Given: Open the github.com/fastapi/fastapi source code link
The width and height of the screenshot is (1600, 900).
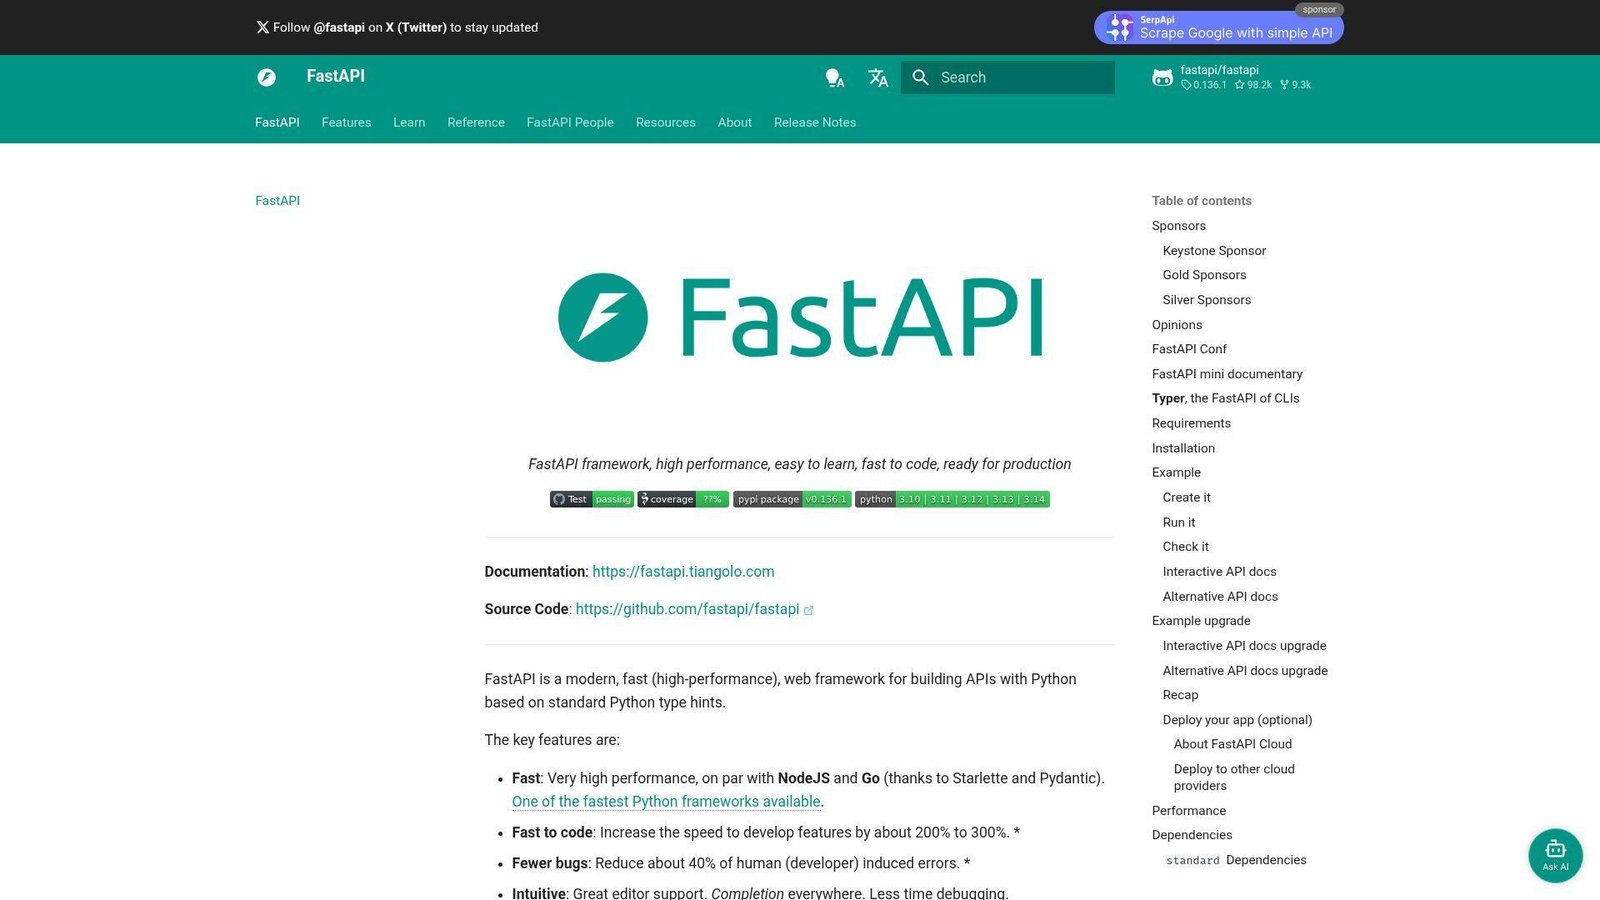Looking at the screenshot, I should (687, 609).
